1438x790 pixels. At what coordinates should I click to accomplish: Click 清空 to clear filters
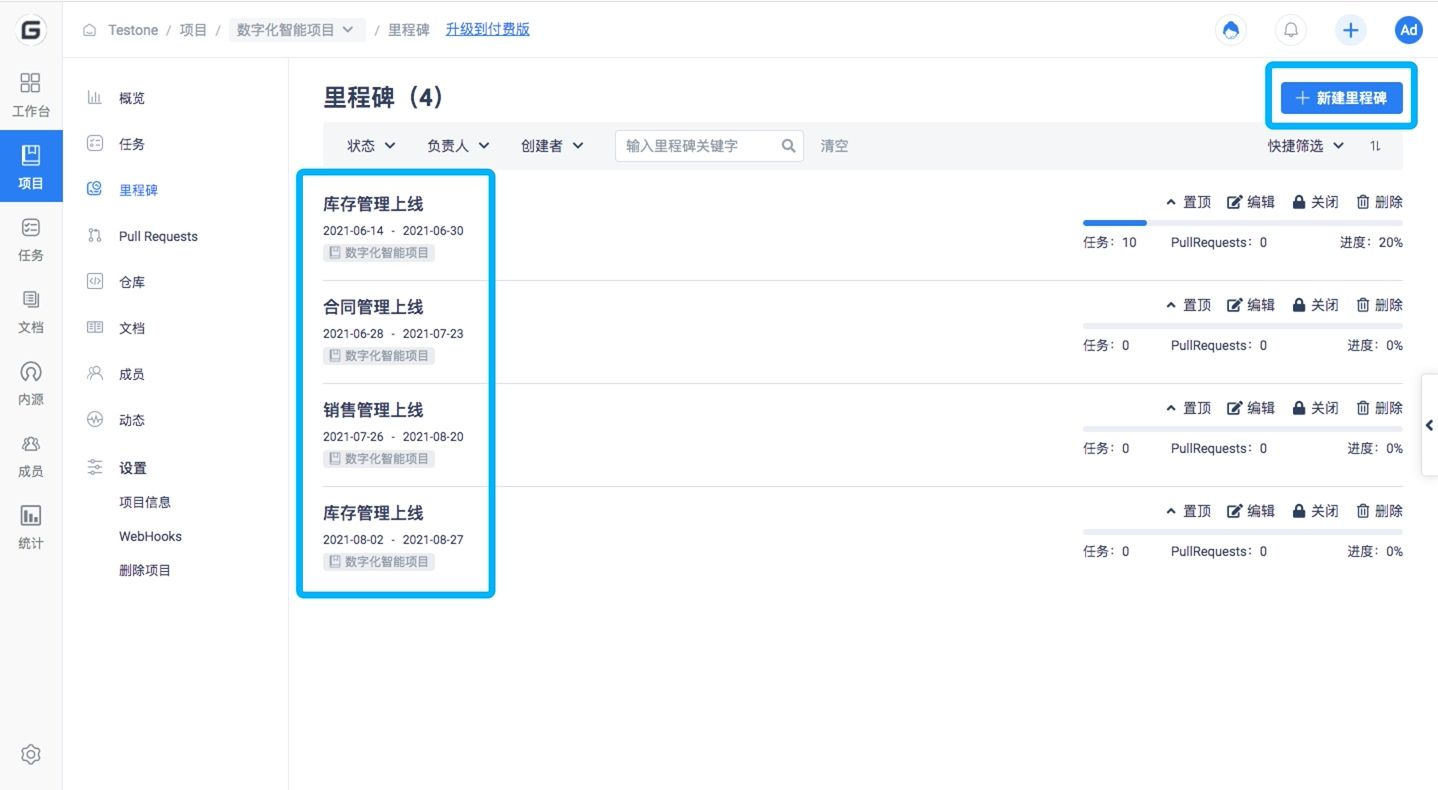click(x=834, y=146)
